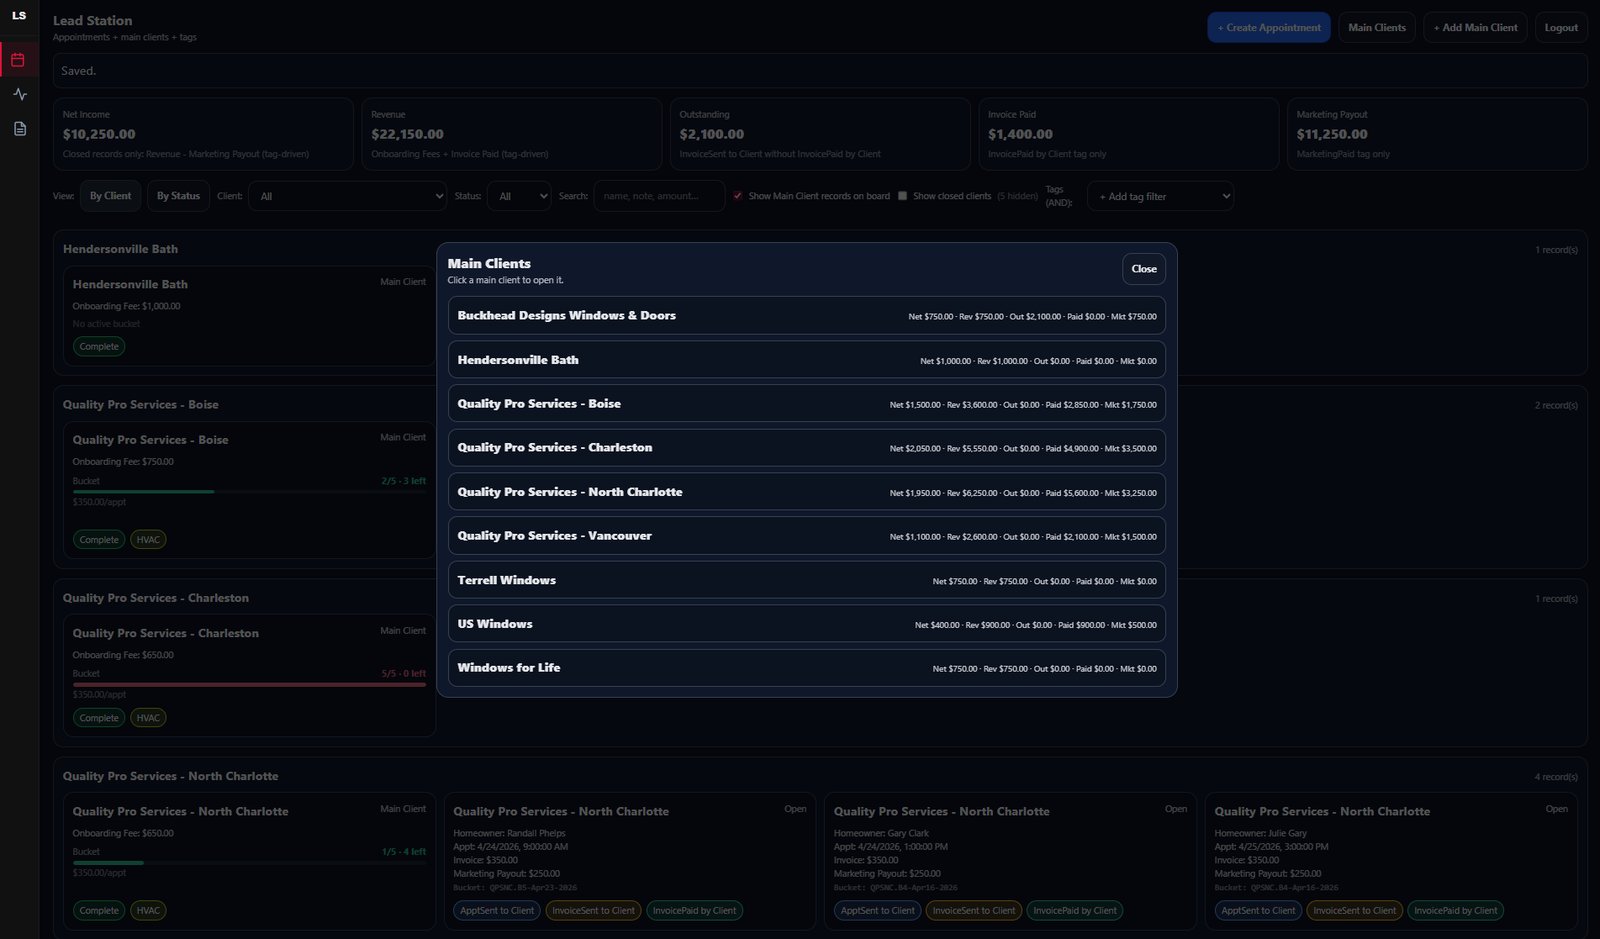Open Windows for Life main client
This screenshot has width=1600, height=939.
point(807,668)
